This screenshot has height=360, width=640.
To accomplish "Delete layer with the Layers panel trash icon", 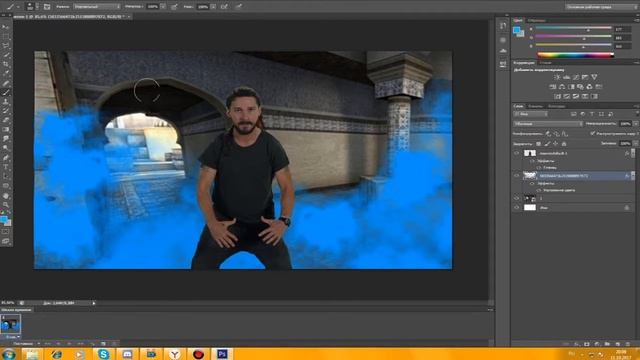I will coord(627,344).
